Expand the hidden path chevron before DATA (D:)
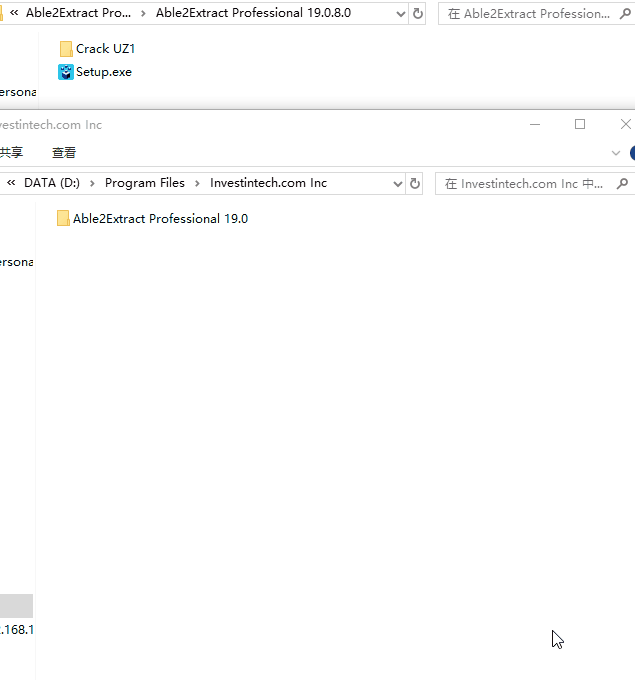The width and height of the screenshot is (635, 680). point(11,184)
